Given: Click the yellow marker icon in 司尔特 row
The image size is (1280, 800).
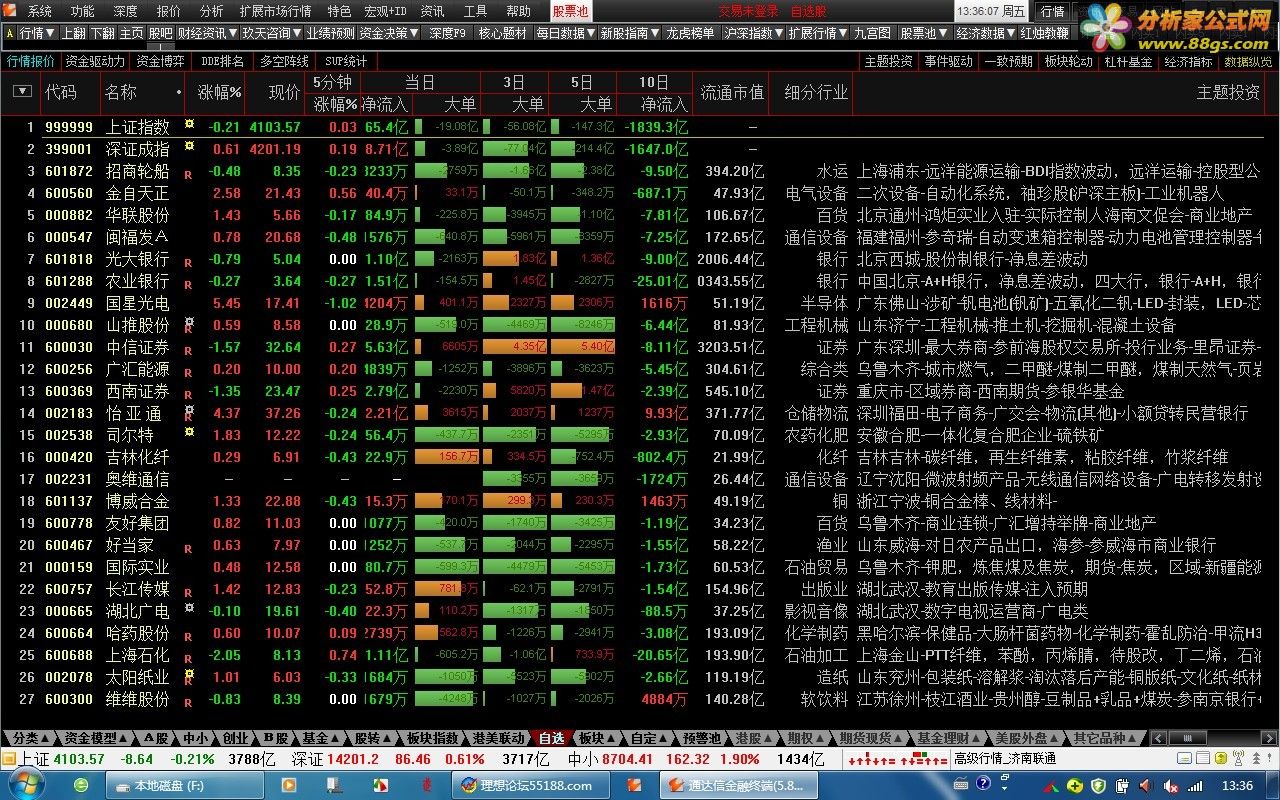Looking at the screenshot, I should pos(188,432).
